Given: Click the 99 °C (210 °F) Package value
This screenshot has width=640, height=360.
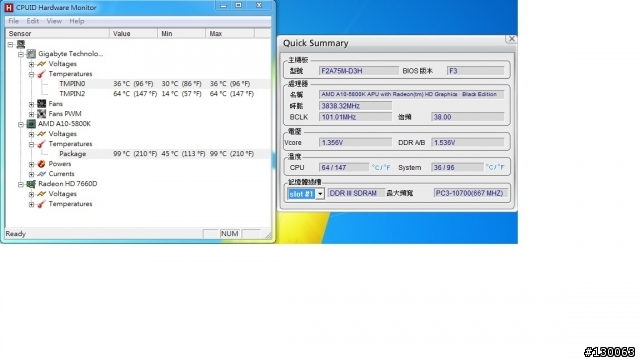Looking at the screenshot, I should pos(135,154).
